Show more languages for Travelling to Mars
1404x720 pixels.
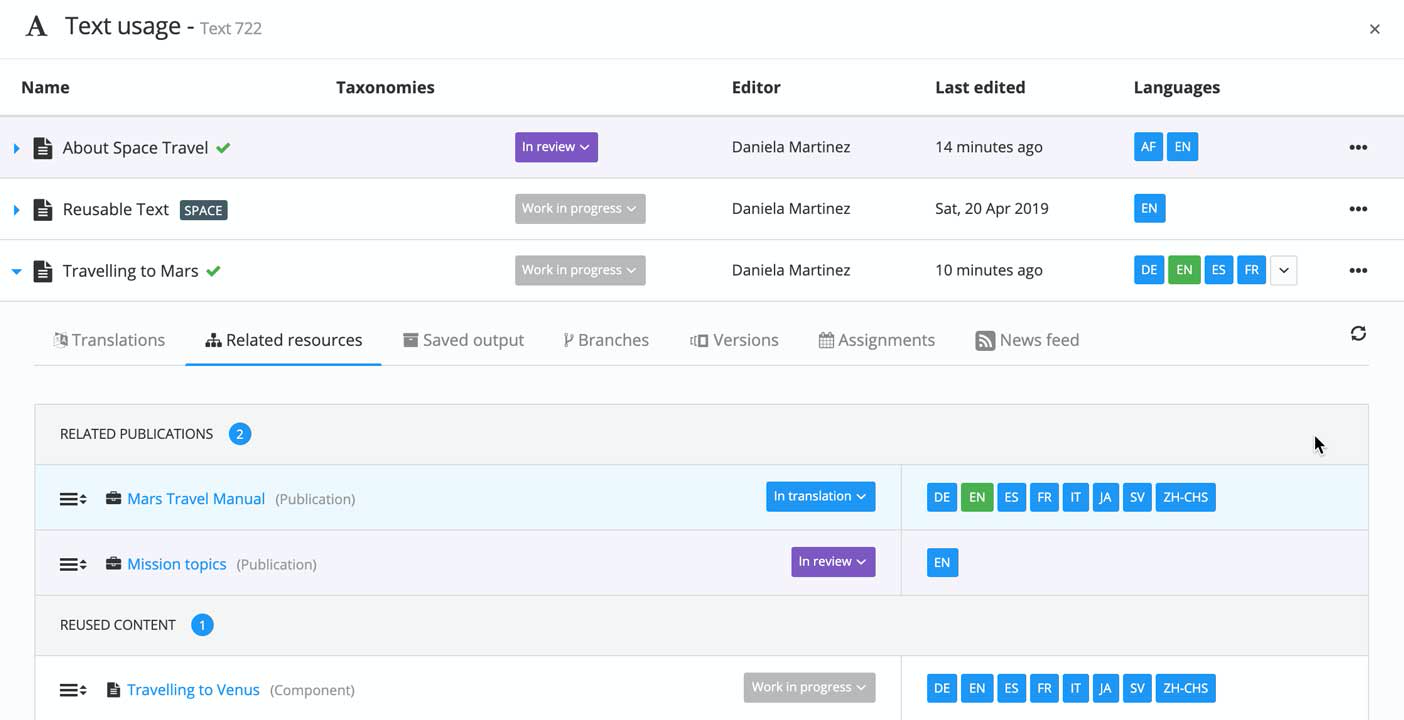pyautogui.click(x=1284, y=270)
